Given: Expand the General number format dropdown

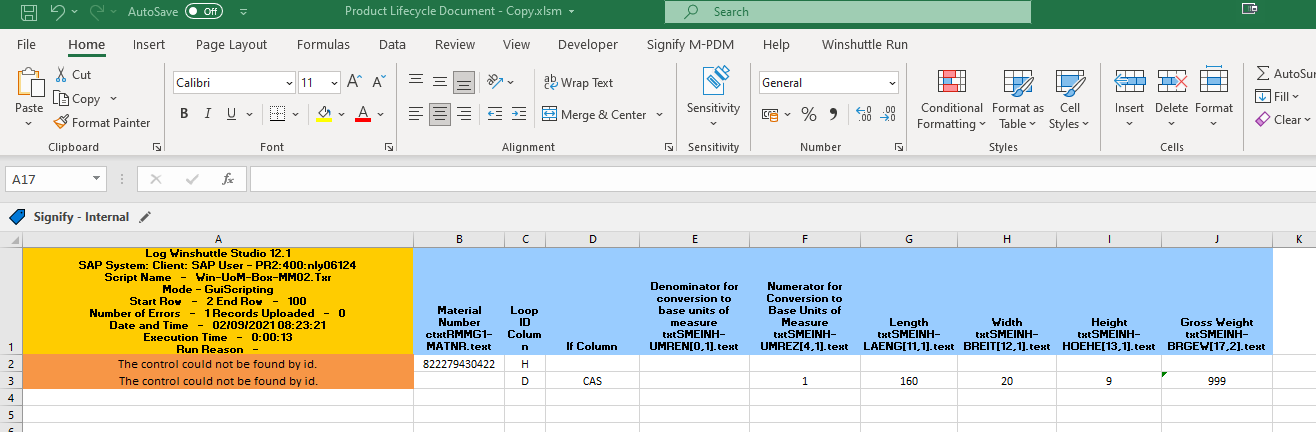Looking at the screenshot, I should (891, 83).
